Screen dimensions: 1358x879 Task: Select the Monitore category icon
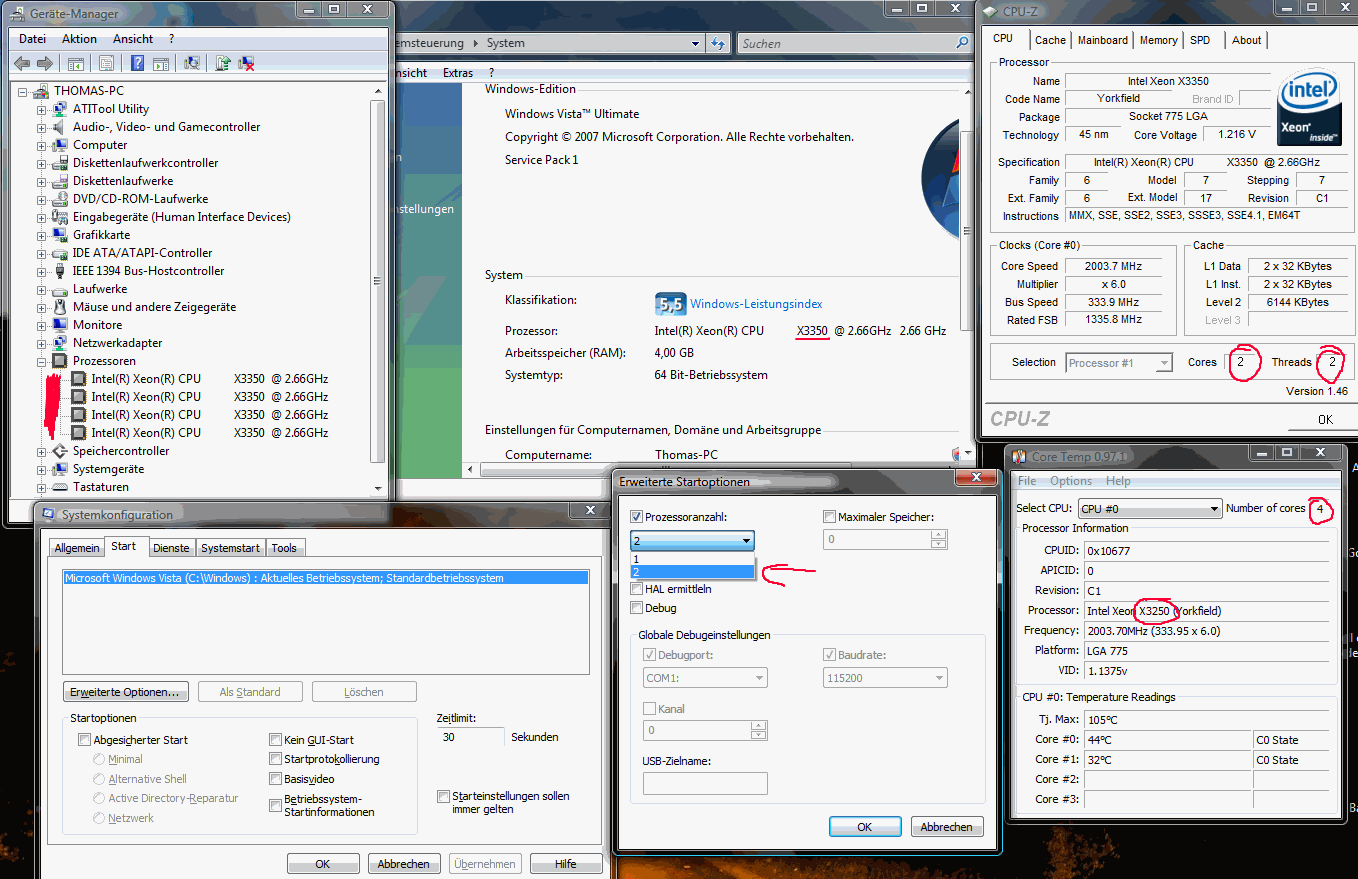(60, 325)
